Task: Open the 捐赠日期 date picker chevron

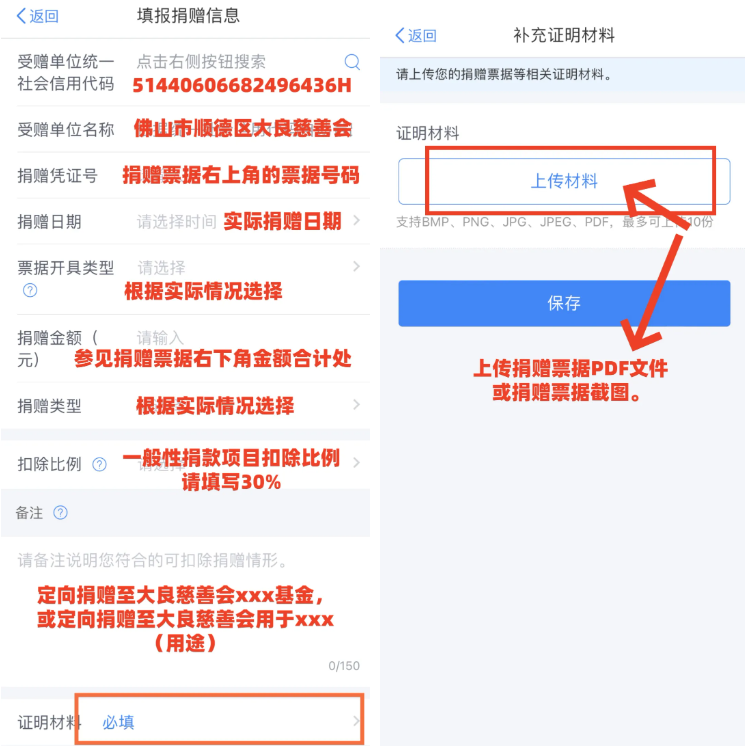Action: 356,221
